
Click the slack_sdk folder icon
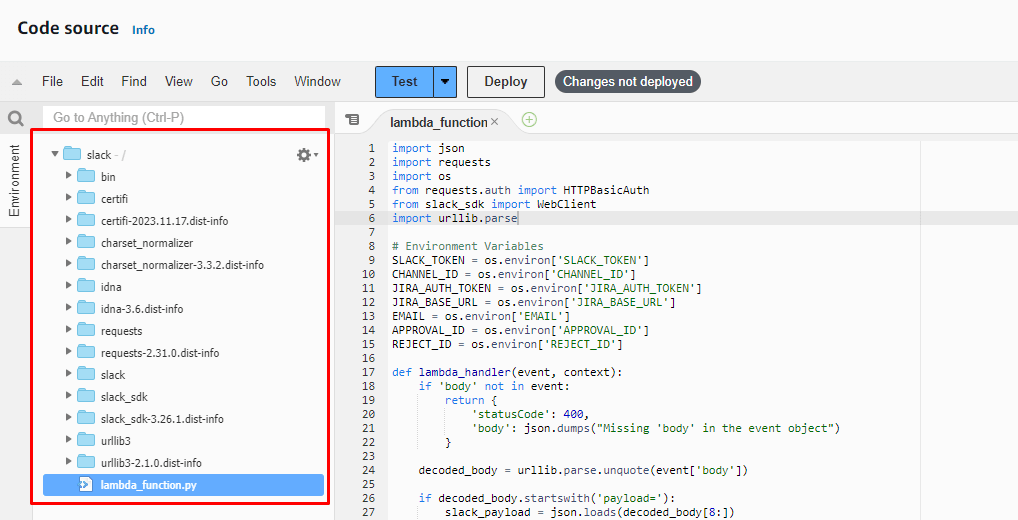tap(85, 397)
